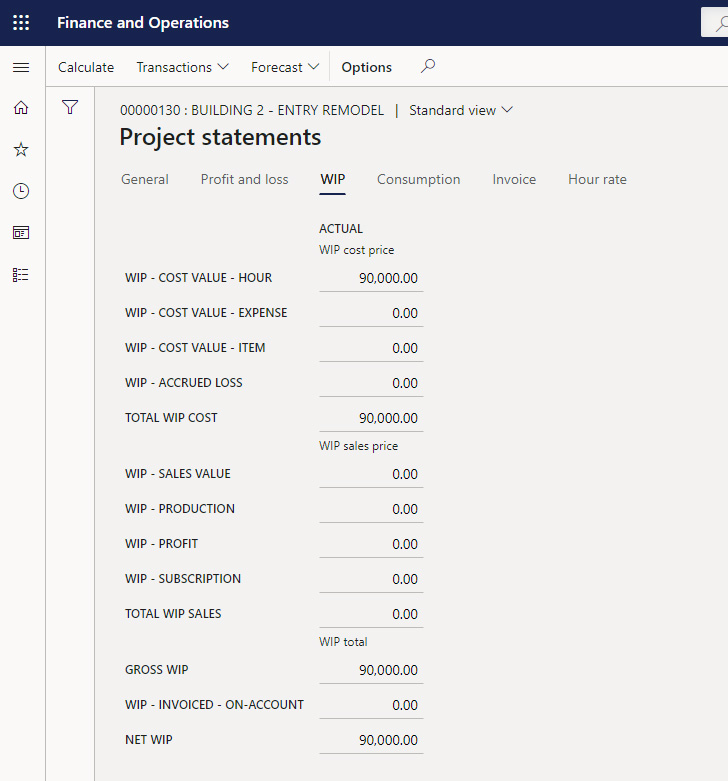Click WIP - ACCRUED LOSS amount field
This screenshot has width=728, height=781.
(x=371, y=383)
